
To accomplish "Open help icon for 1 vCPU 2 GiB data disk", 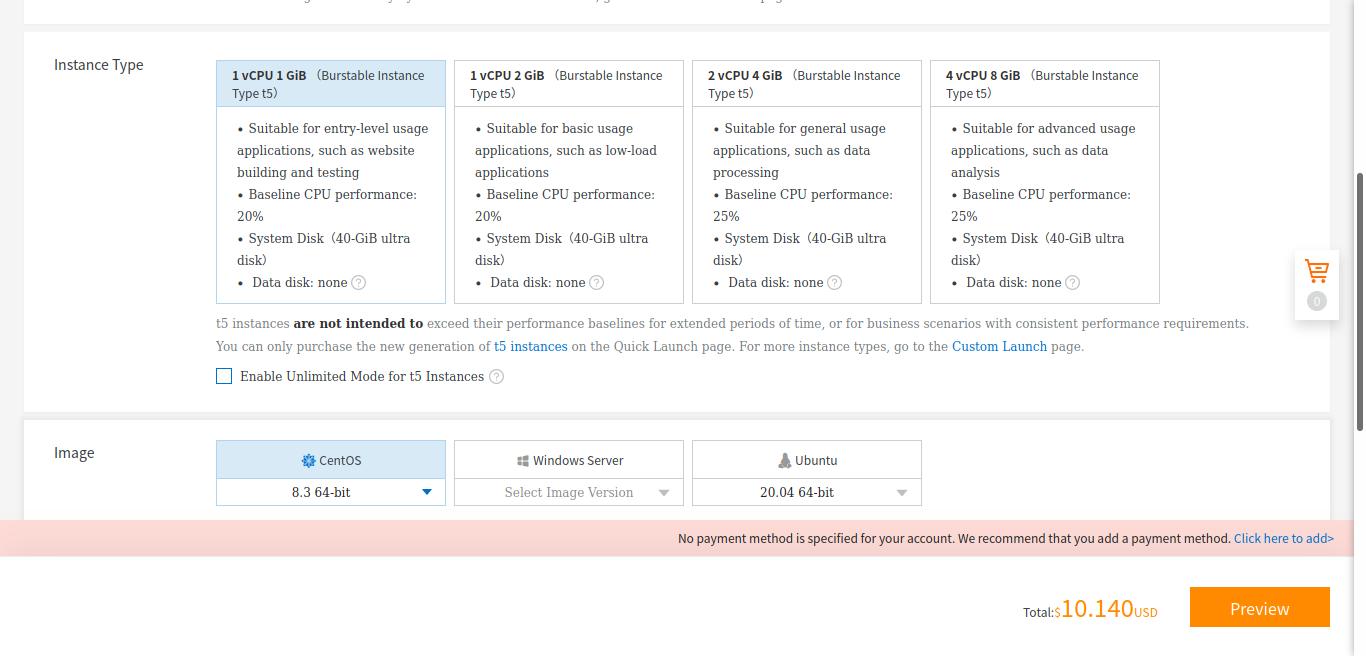I will click(x=597, y=283).
